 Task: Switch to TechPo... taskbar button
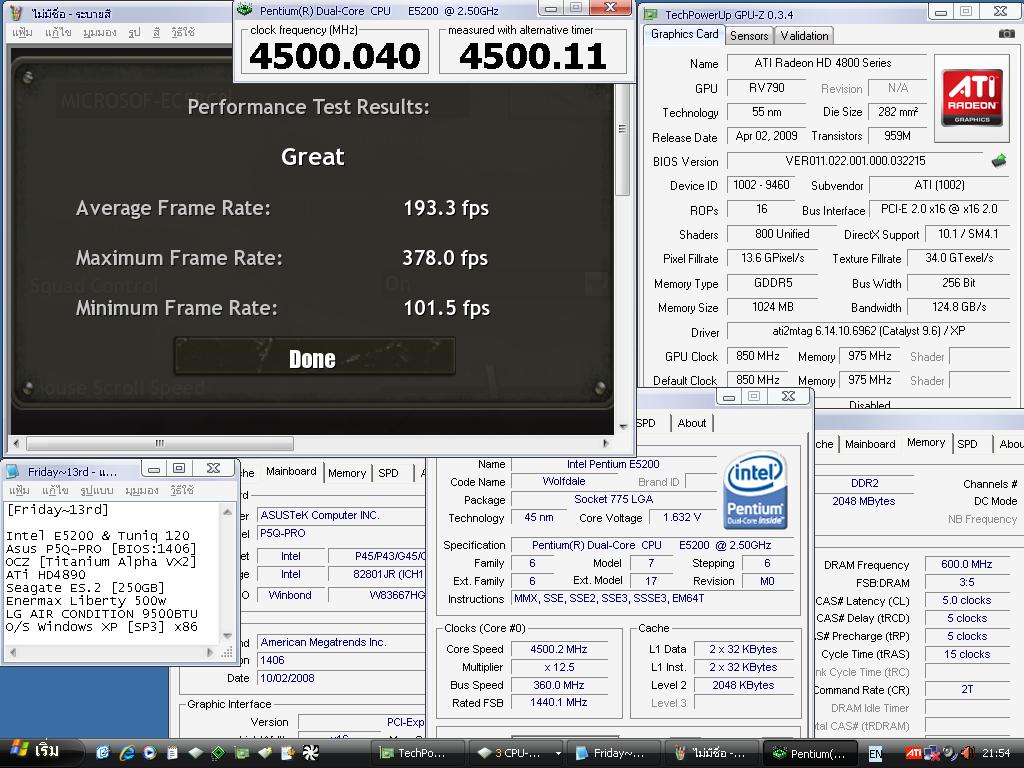(418, 753)
